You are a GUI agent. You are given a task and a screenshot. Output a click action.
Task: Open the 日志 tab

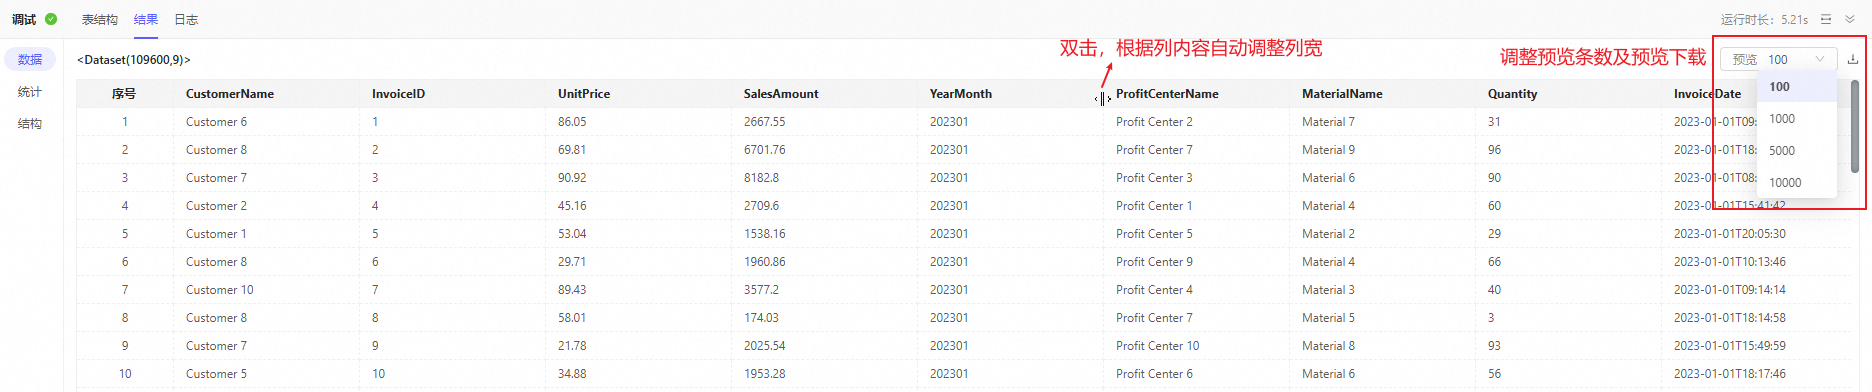click(186, 20)
